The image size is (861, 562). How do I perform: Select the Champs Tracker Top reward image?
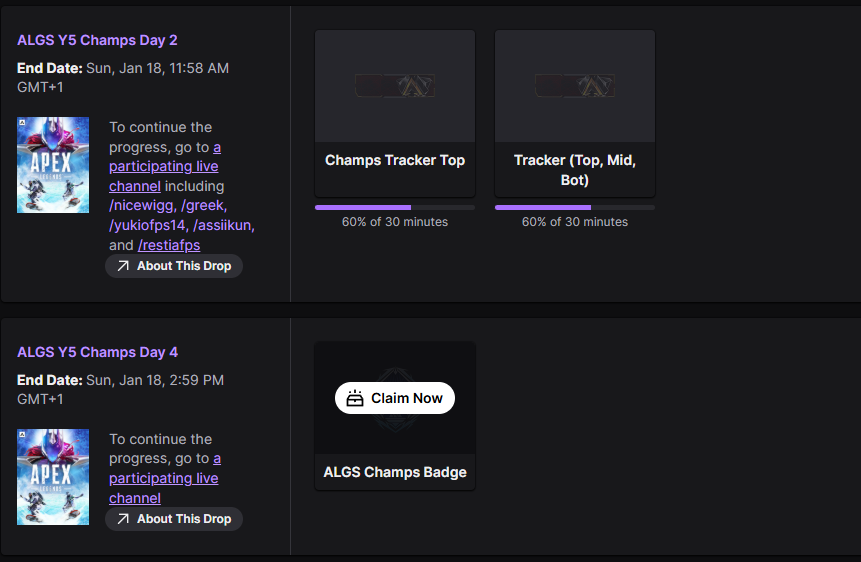click(395, 86)
